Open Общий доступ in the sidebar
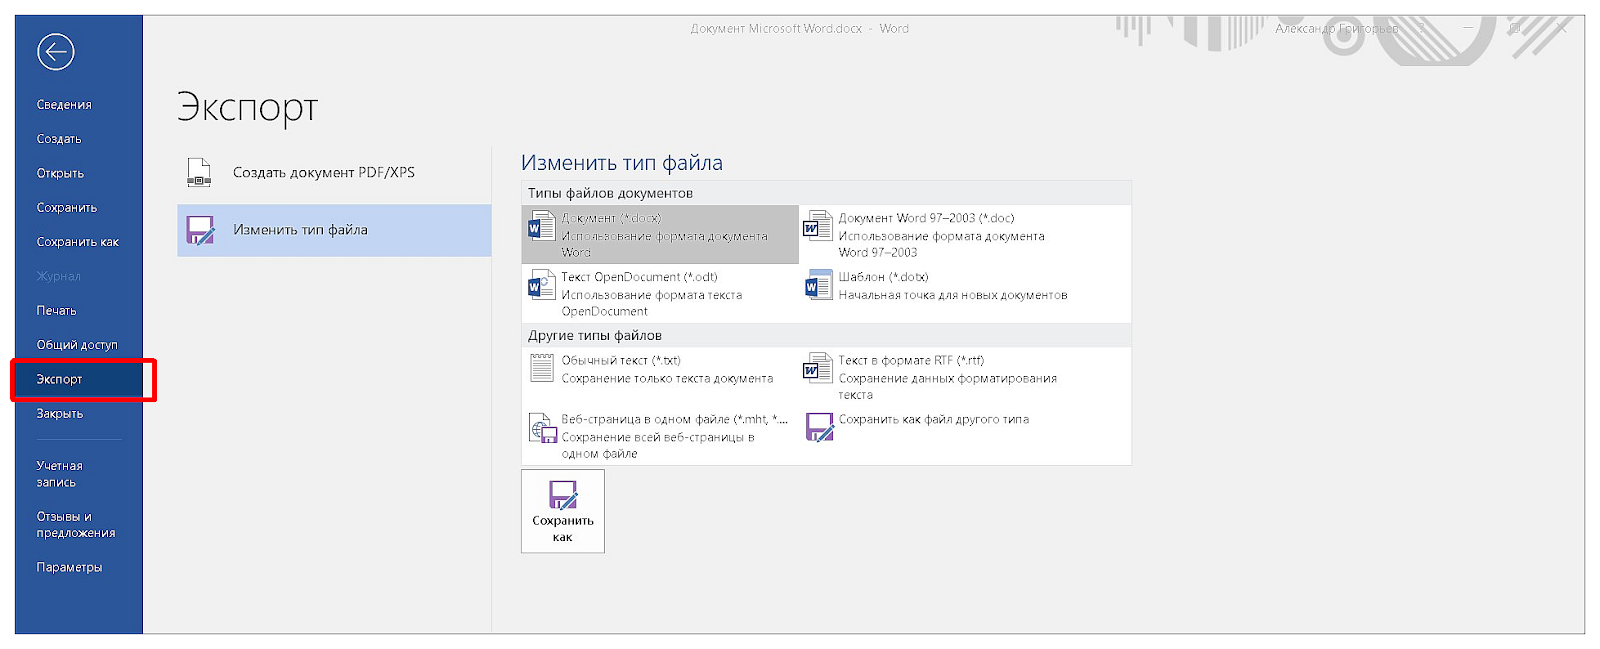 click(77, 345)
